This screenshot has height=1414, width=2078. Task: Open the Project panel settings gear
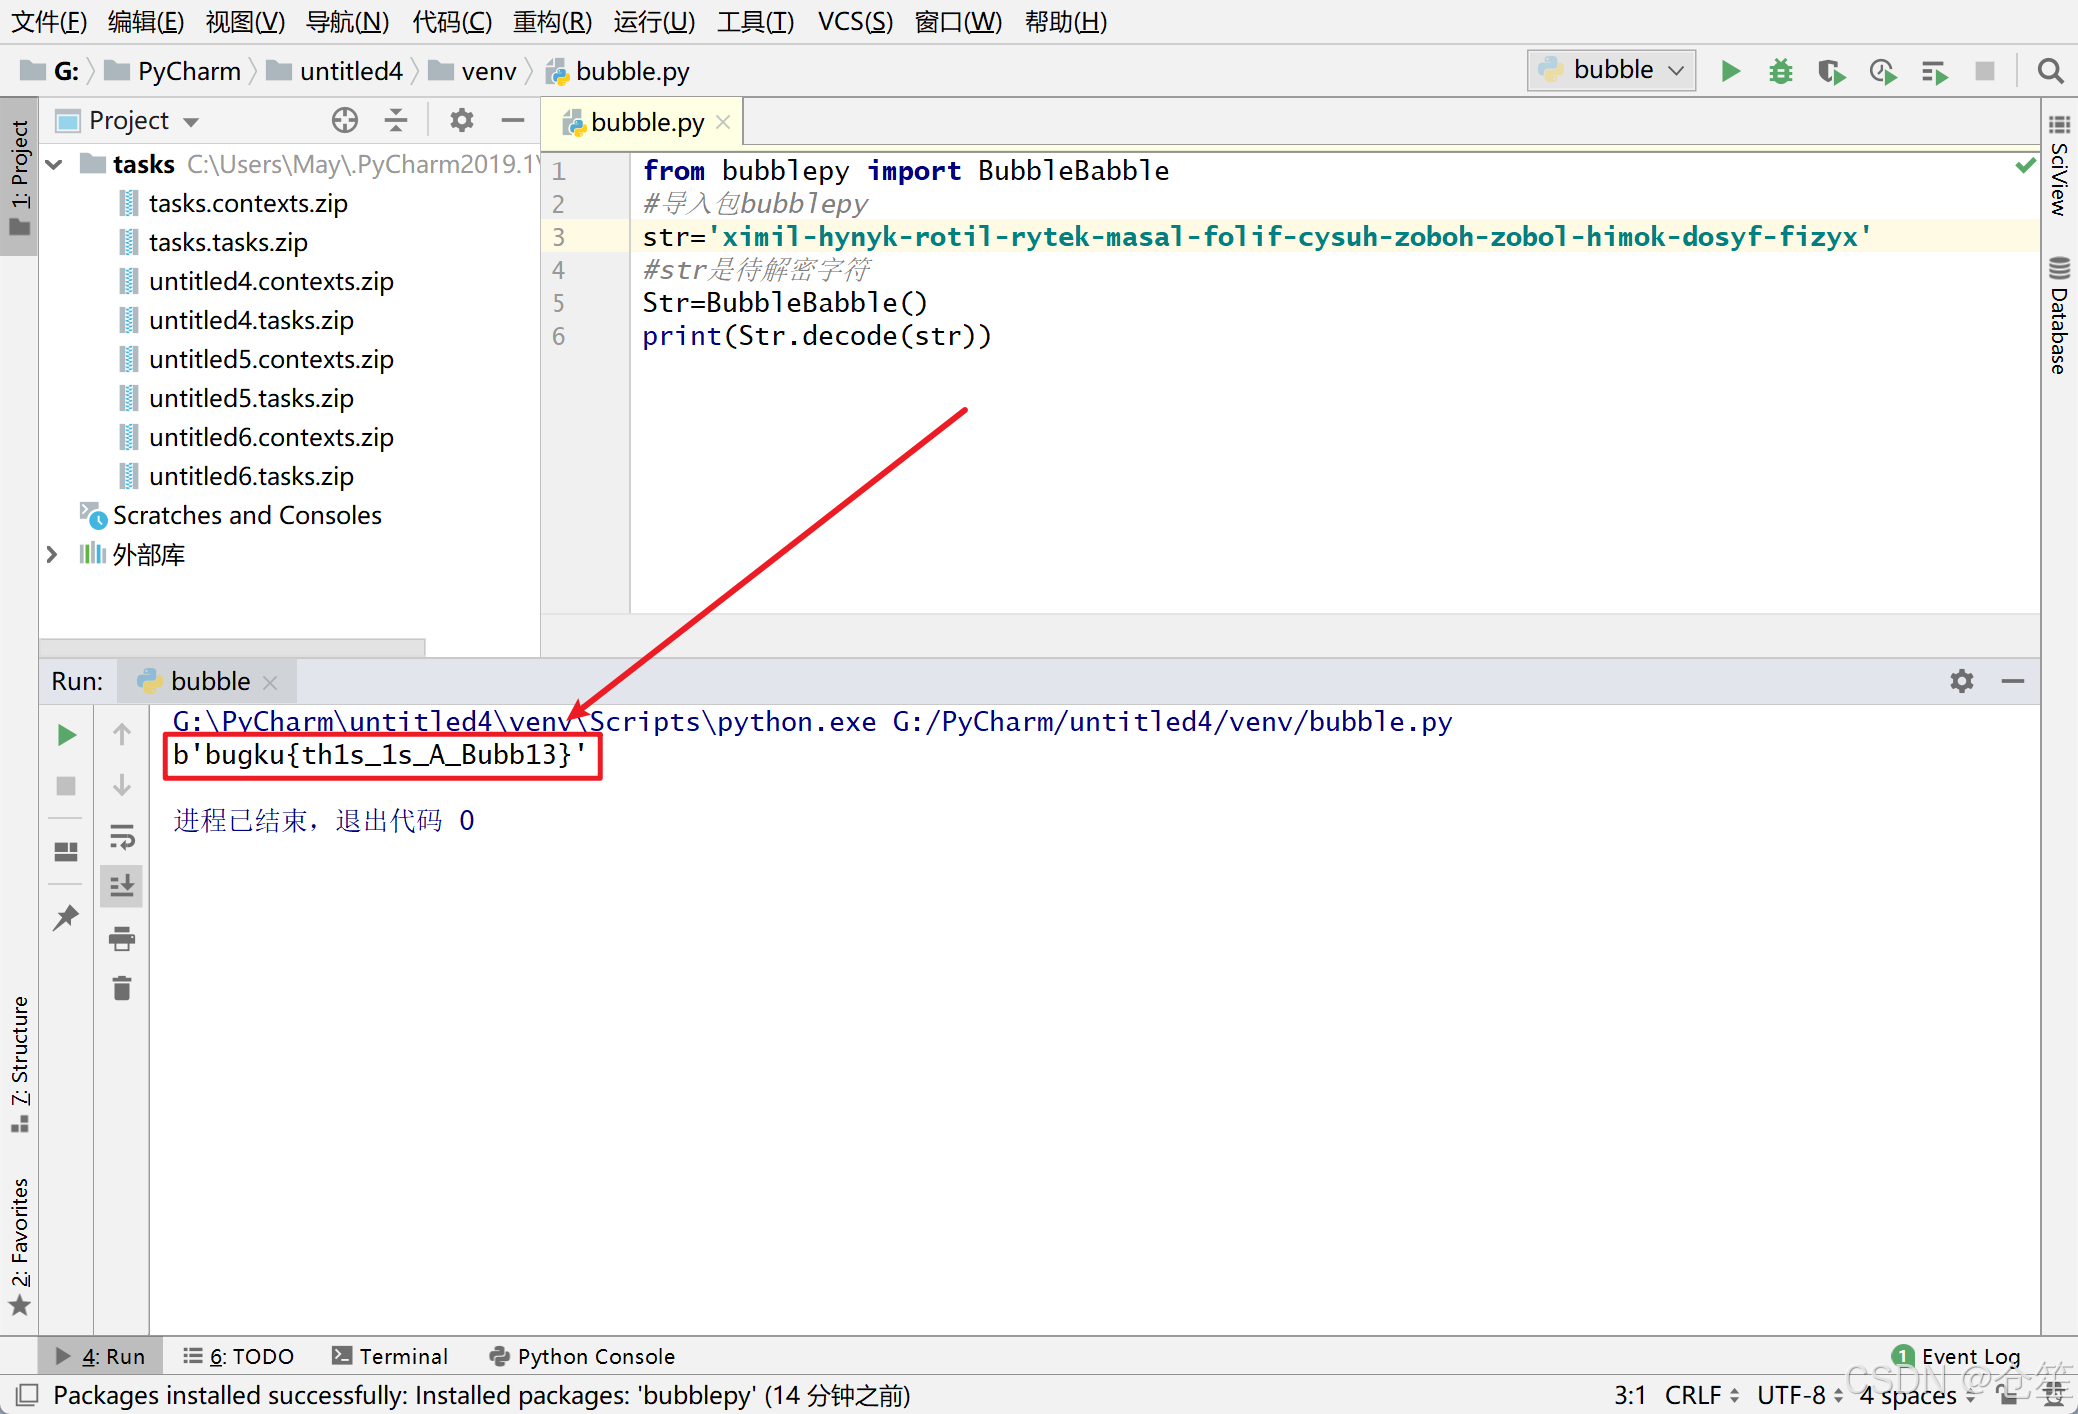click(x=461, y=121)
